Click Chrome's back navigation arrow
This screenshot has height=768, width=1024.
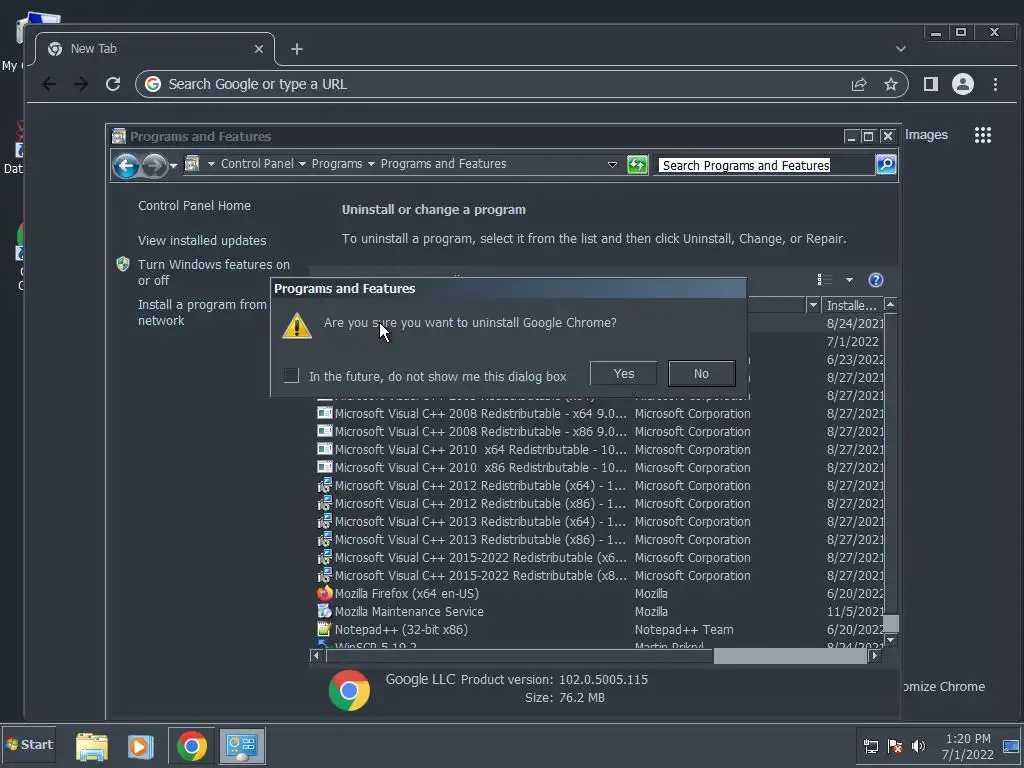coord(49,84)
